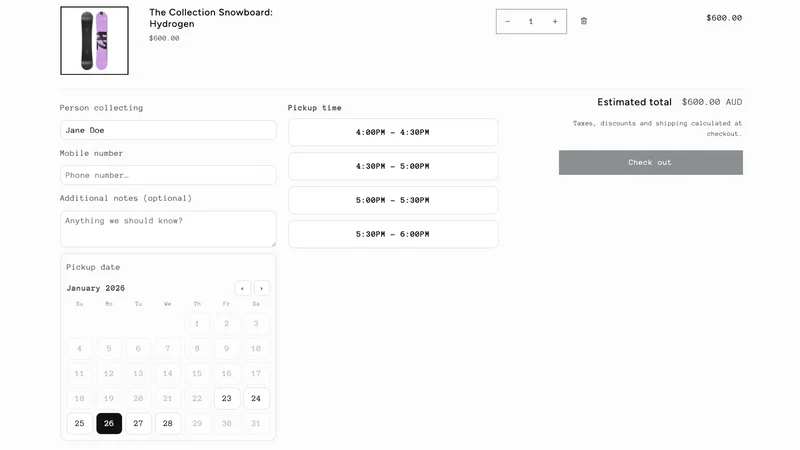Image resolution: width=800 pixels, height=450 pixels.
Task: Click the taxes and shipping note text
Action: [x=657, y=129]
